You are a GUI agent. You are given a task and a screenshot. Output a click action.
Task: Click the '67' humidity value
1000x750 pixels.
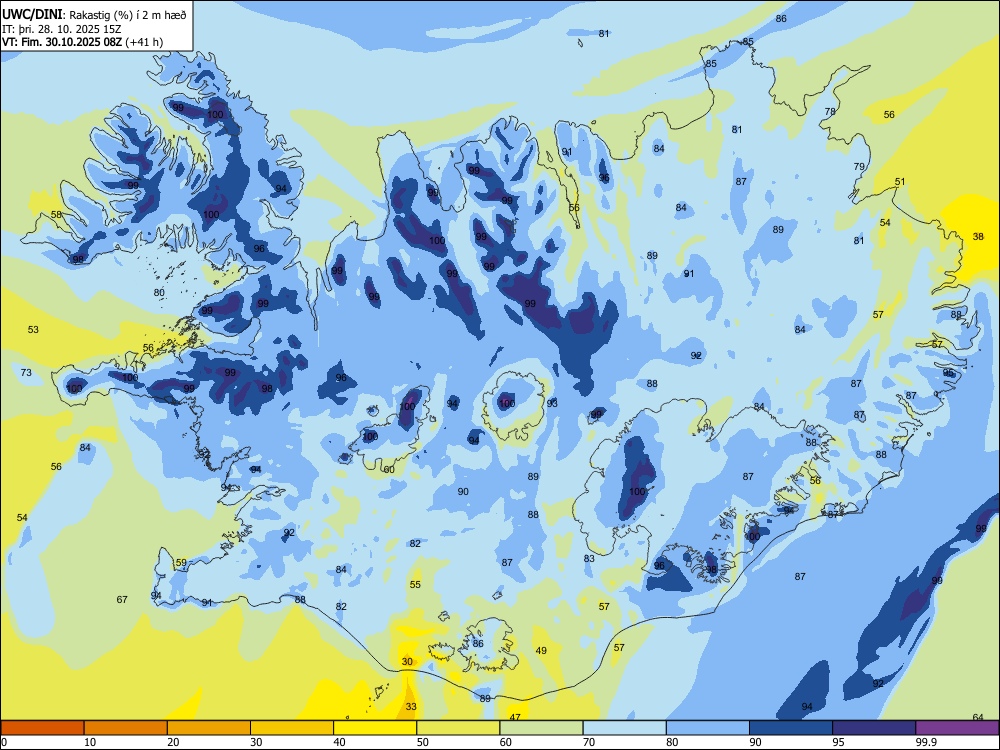coord(122,599)
